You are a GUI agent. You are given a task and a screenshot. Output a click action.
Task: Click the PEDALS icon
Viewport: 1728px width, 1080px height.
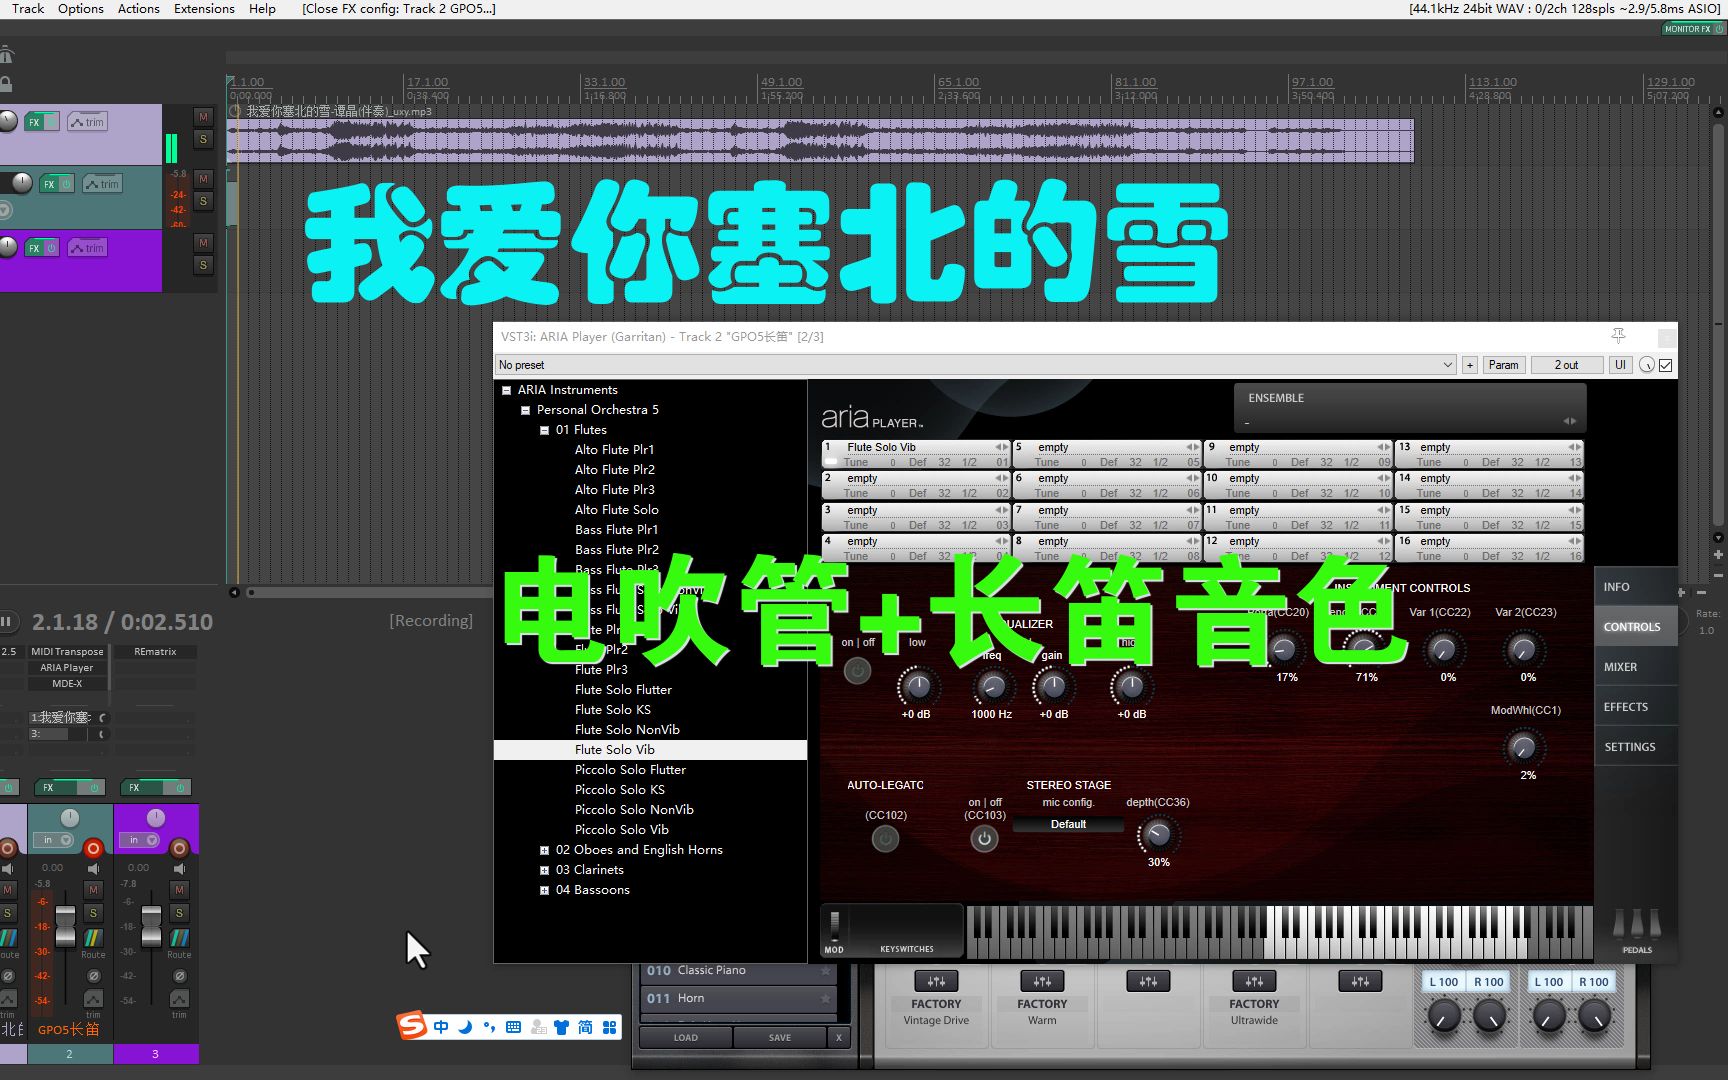pos(1637,929)
